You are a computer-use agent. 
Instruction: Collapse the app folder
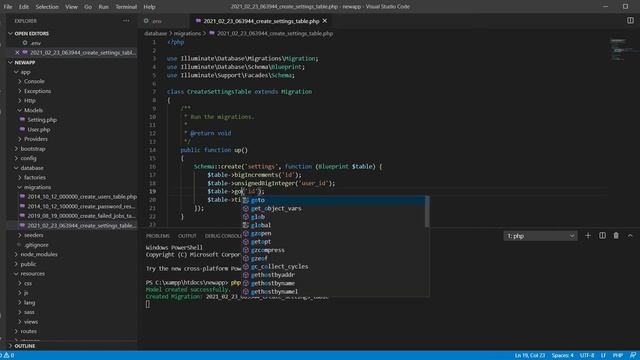25,72
